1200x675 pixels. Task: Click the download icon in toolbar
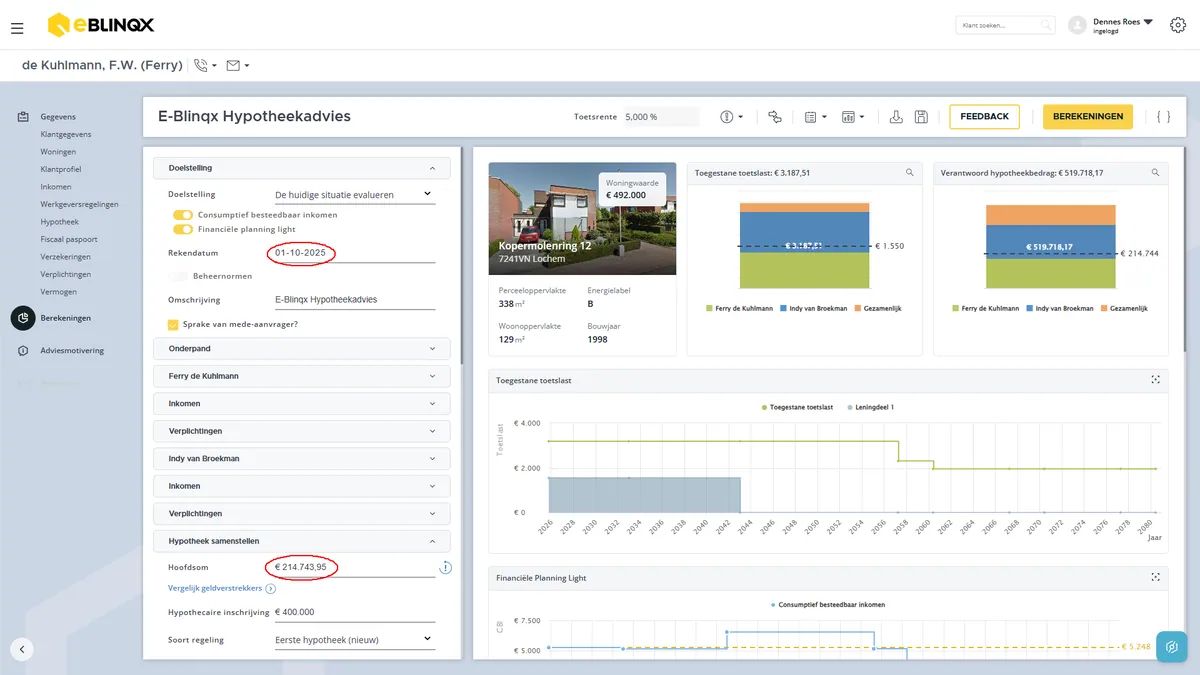(x=896, y=117)
